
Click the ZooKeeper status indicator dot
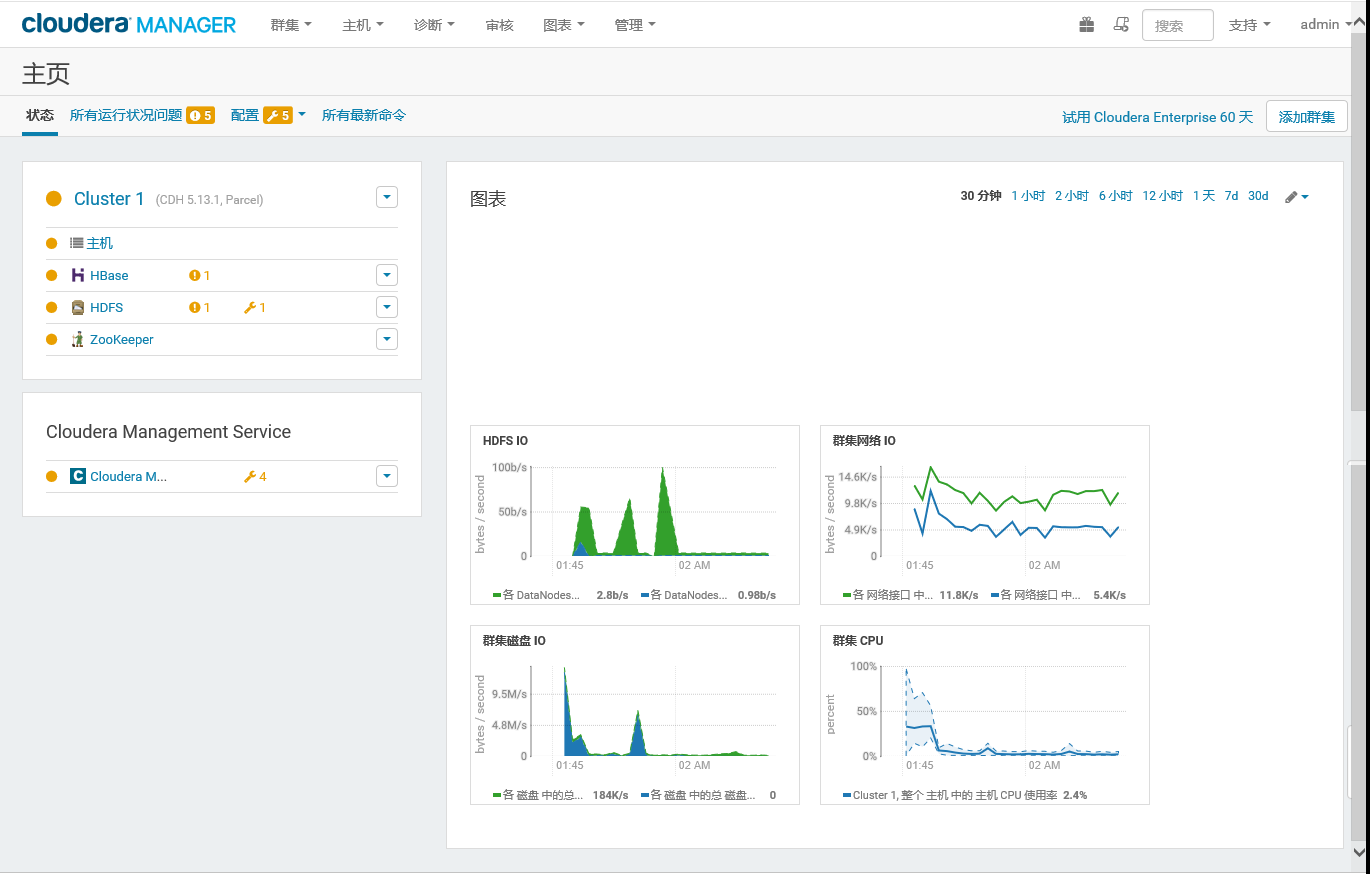point(52,340)
